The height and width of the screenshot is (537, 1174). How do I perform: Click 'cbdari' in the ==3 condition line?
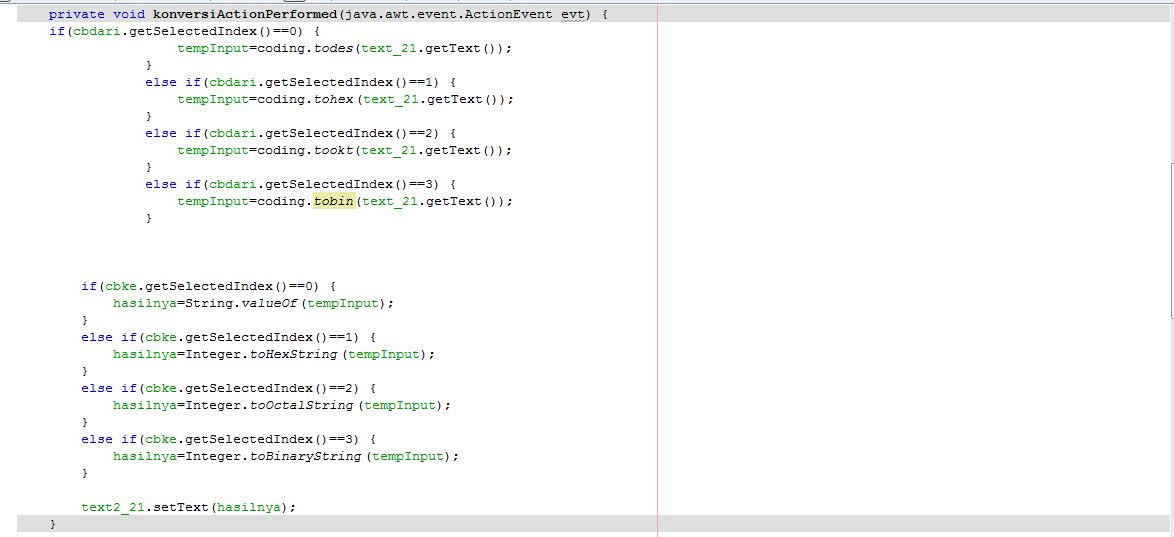tap(234, 184)
